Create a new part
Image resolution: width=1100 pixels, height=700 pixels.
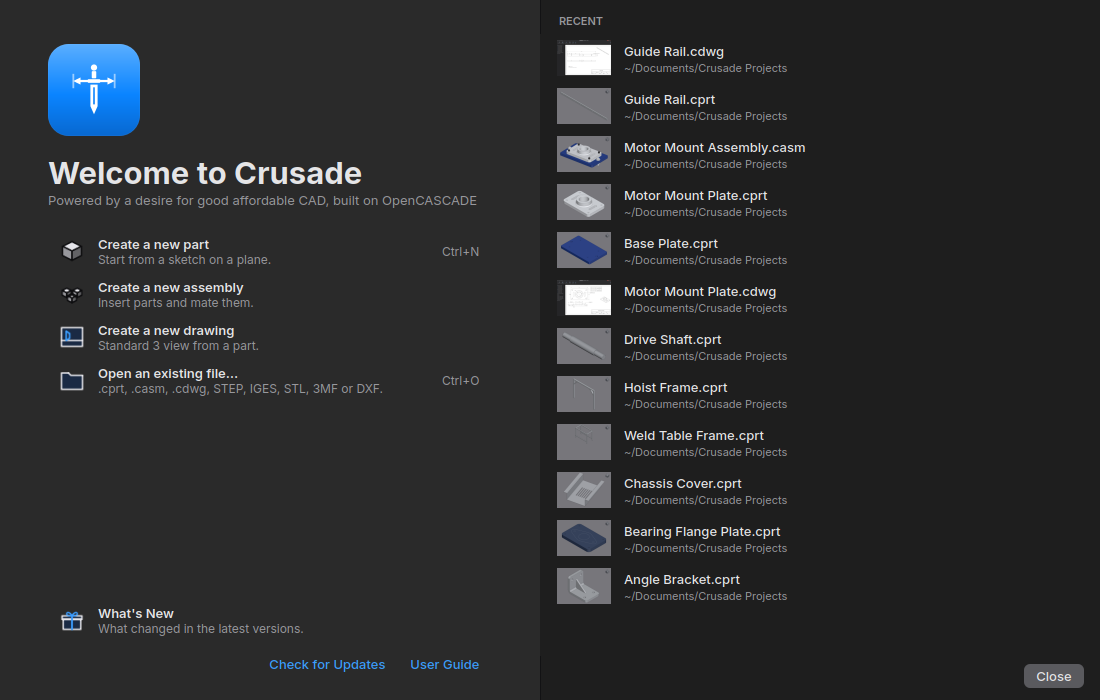(x=270, y=252)
